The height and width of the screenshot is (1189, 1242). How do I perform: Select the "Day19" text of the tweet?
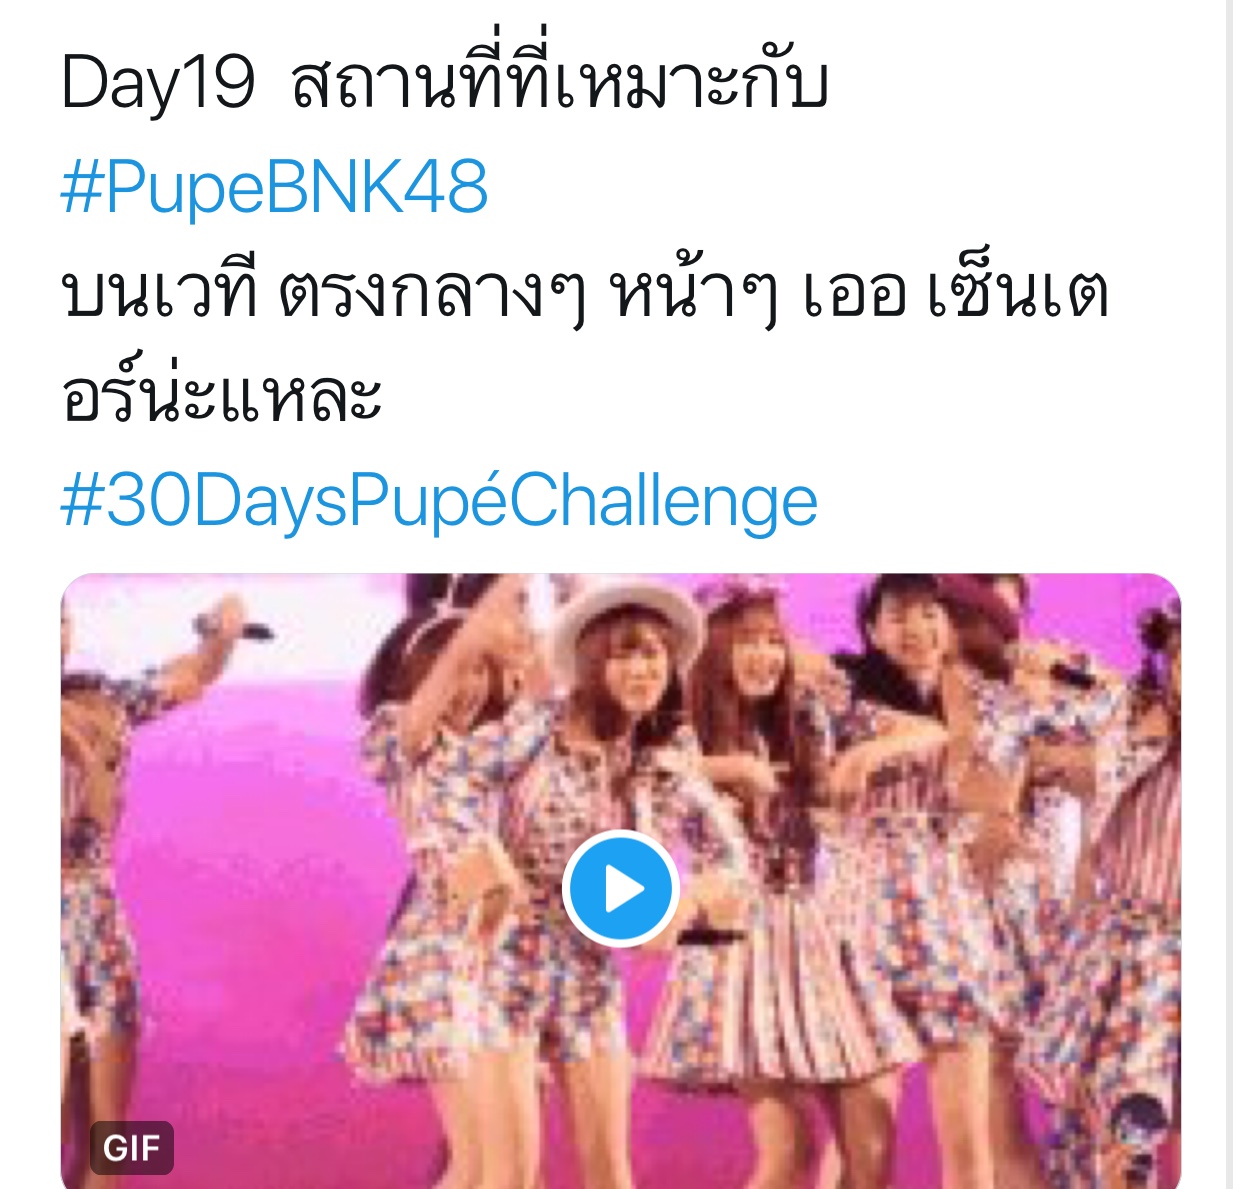click(x=158, y=82)
